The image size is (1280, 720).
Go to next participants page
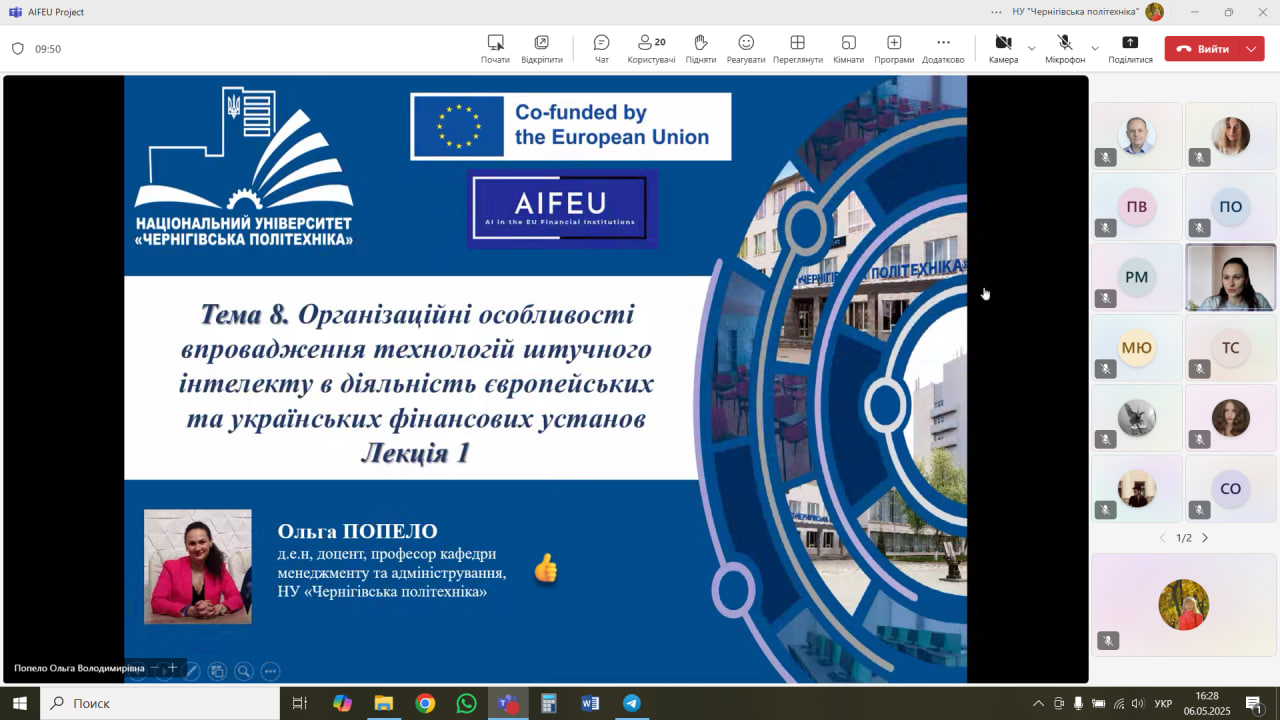pyautogui.click(x=1205, y=538)
